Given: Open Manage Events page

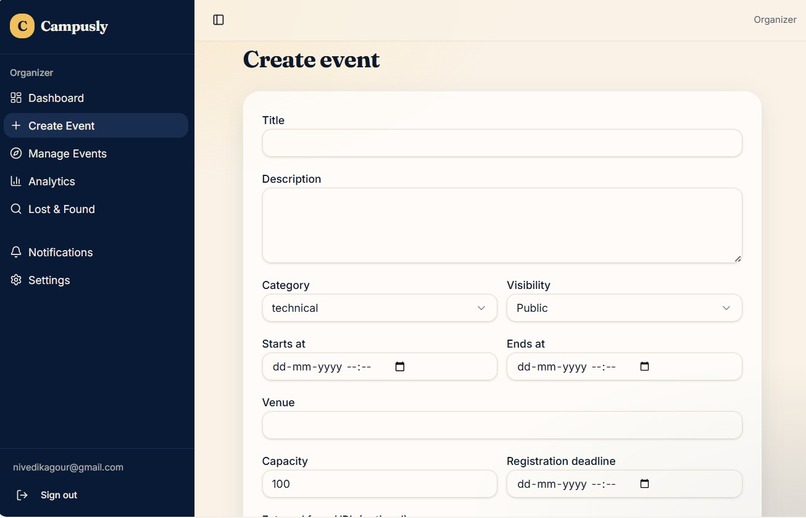Looking at the screenshot, I should coord(96,153).
